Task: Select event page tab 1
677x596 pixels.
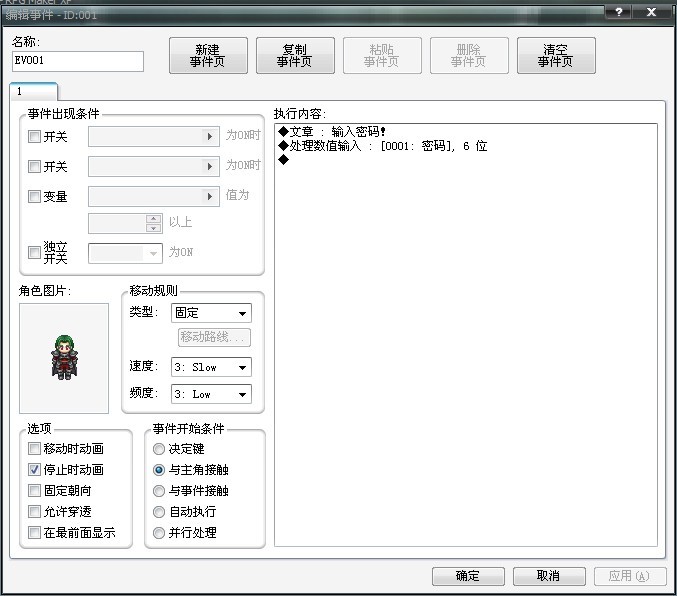Action: click(33, 92)
